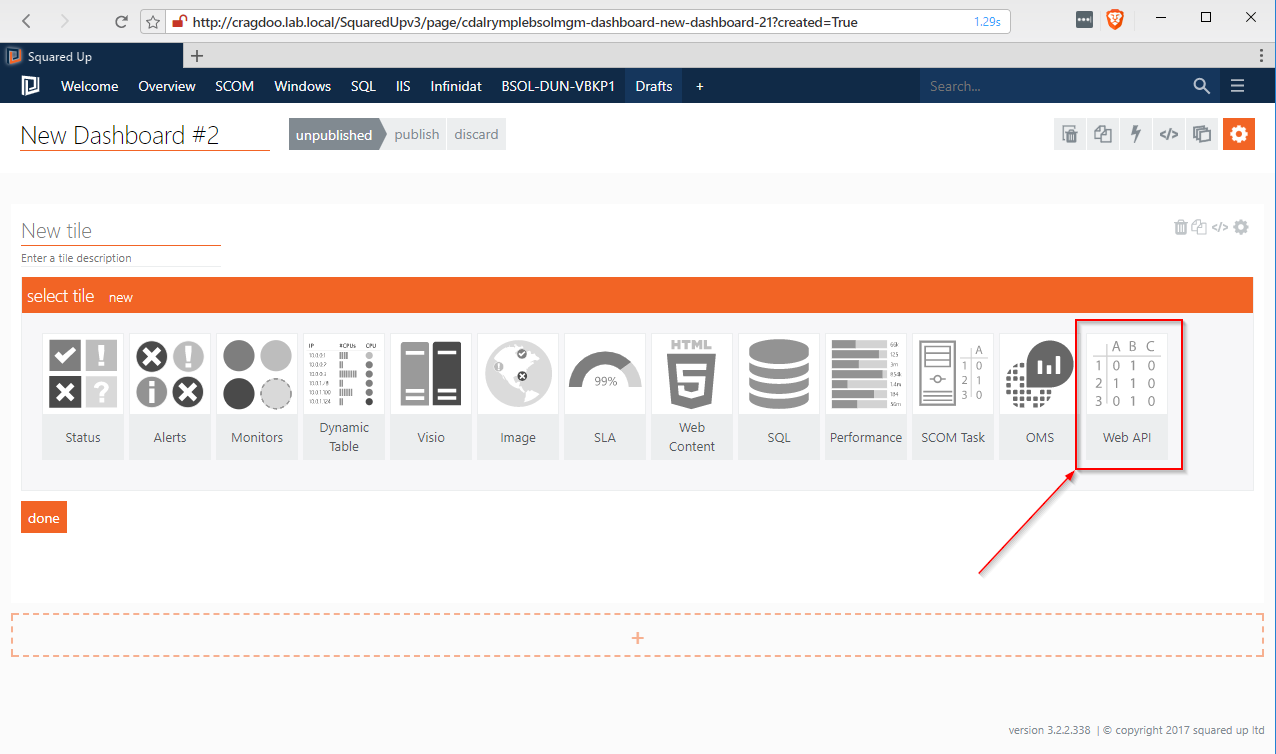Add a nav item with plus
Image resolution: width=1276 pixels, height=754 pixels.
coord(700,86)
